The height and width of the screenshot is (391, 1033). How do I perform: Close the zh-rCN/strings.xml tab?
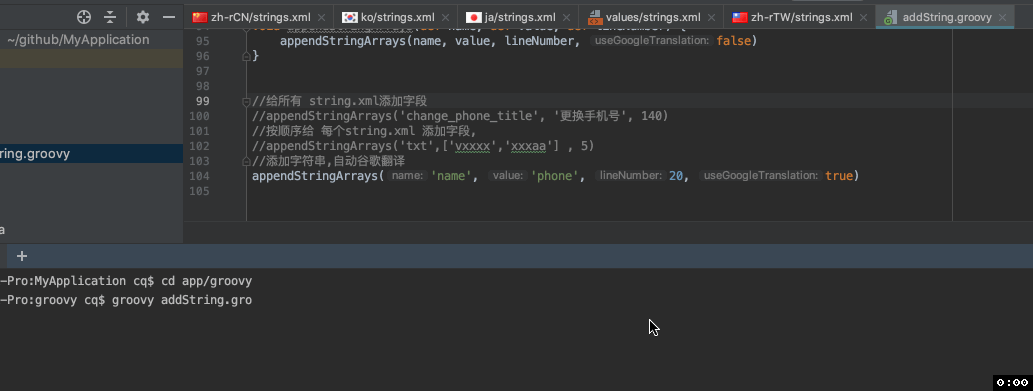point(321,18)
